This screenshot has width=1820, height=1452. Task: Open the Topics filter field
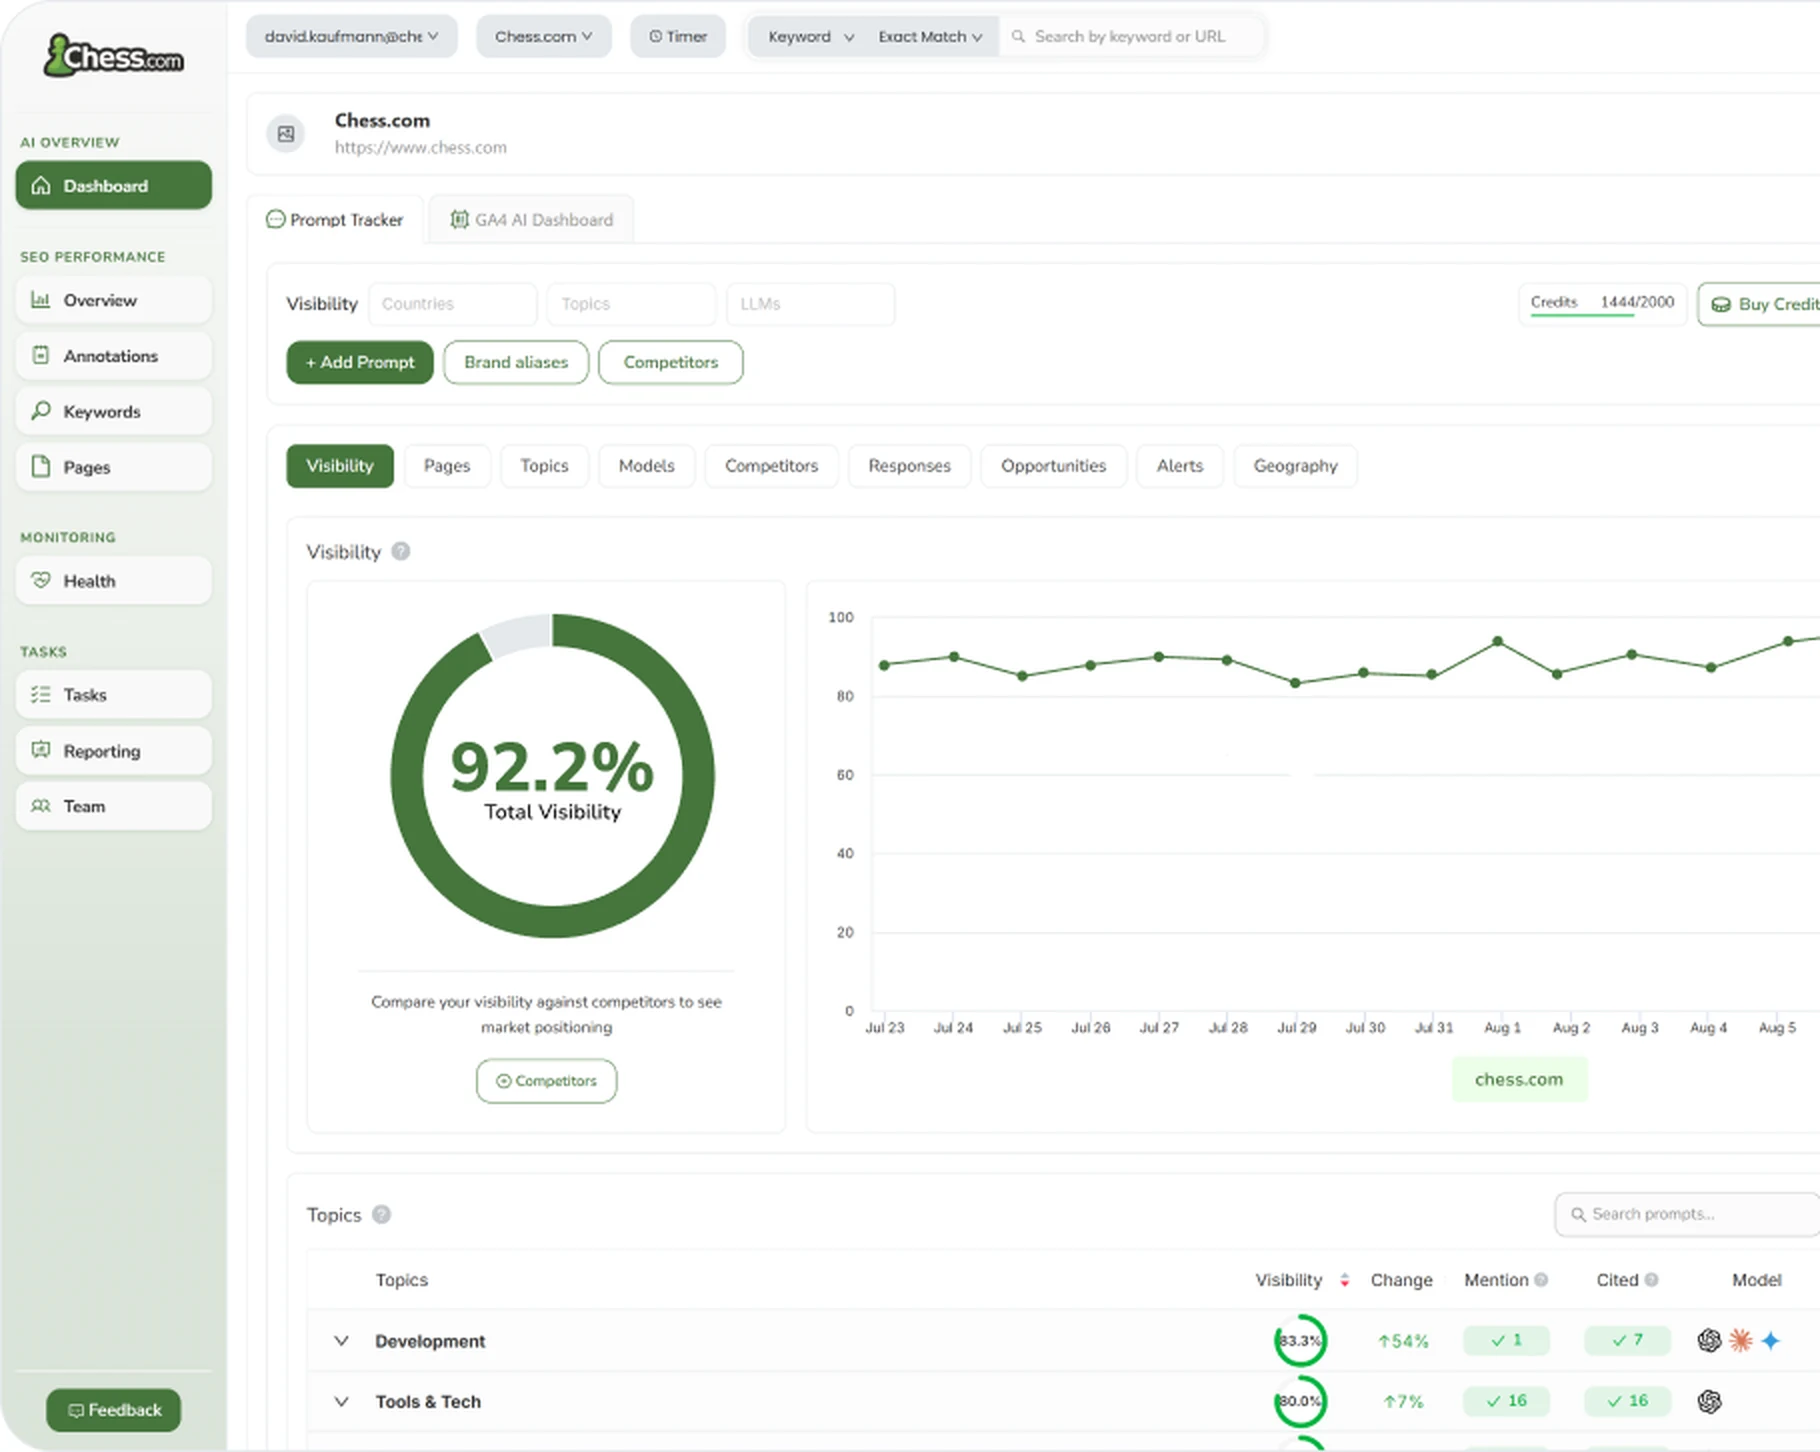tap(631, 304)
